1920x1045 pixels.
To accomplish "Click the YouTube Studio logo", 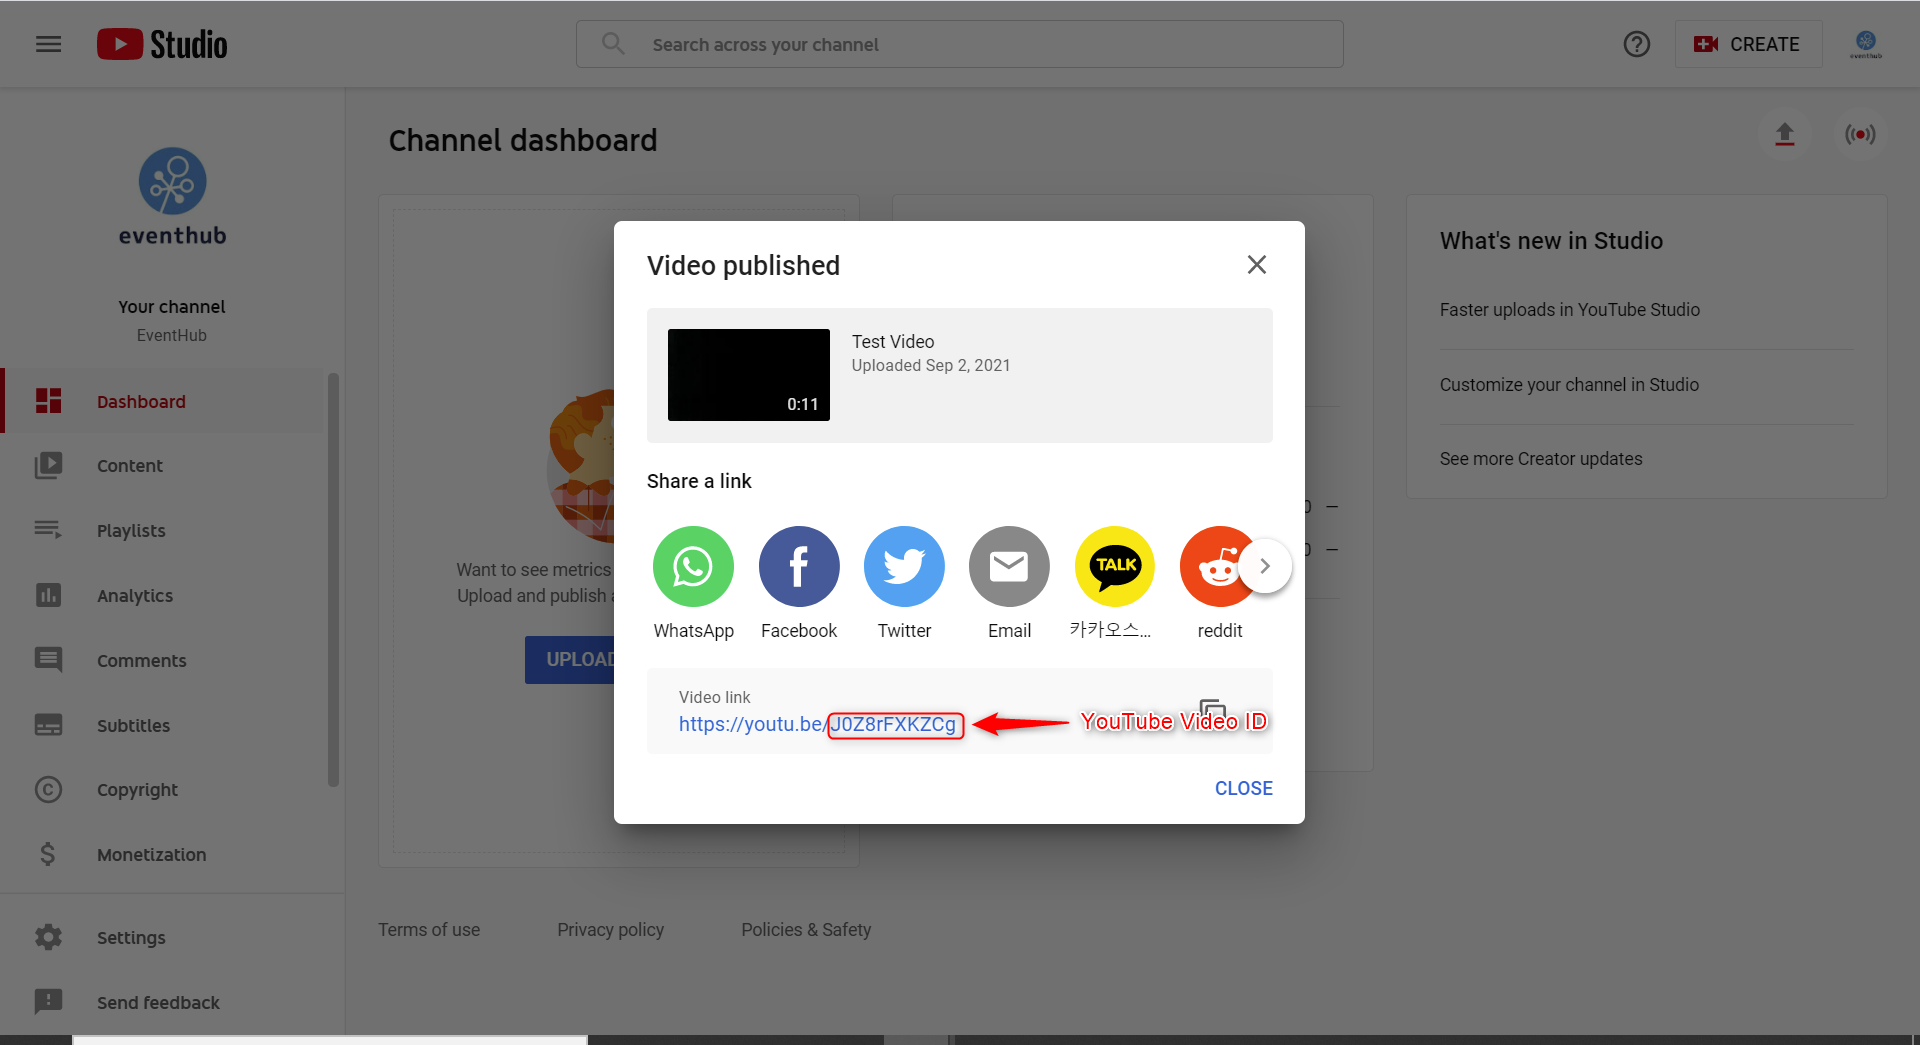I will coord(162,44).
